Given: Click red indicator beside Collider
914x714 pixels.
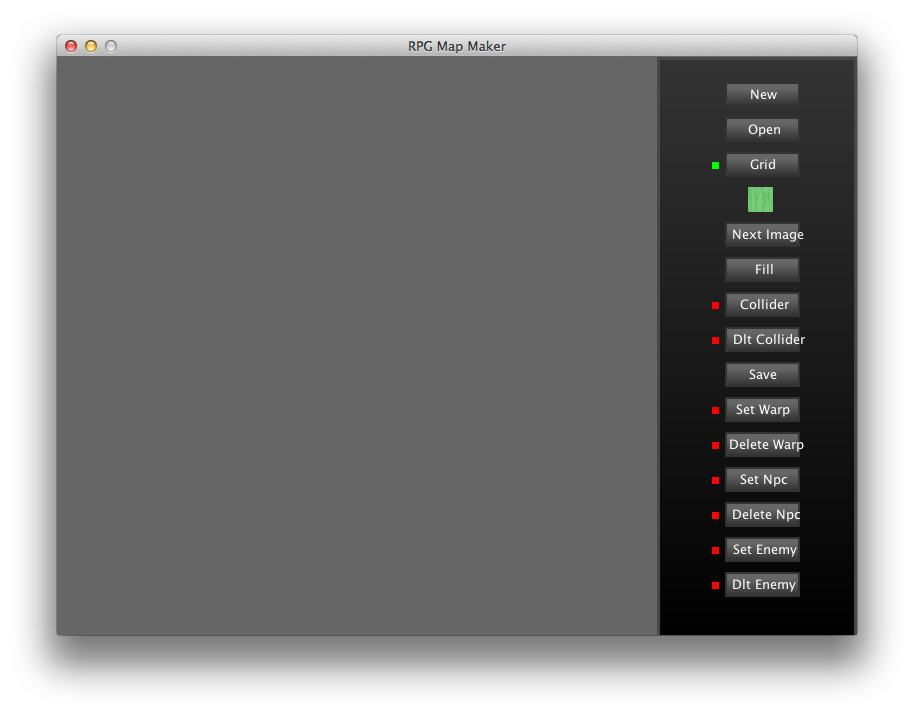Looking at the screenshot, I should pyautogui.click(x=715, y=305).
